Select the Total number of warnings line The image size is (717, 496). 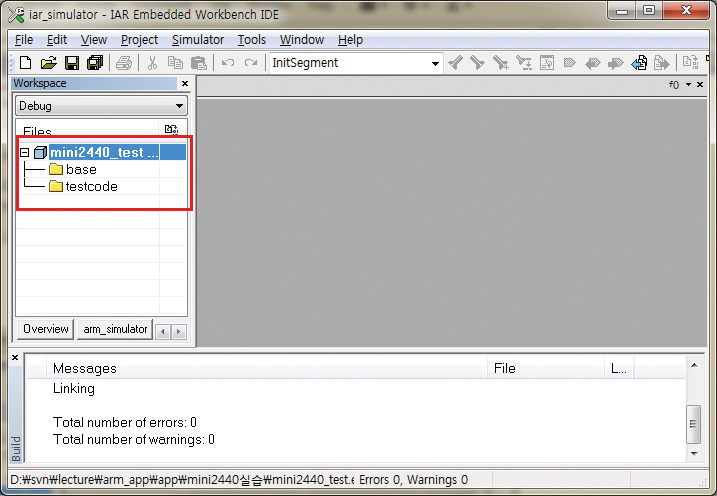click(134, 440)
